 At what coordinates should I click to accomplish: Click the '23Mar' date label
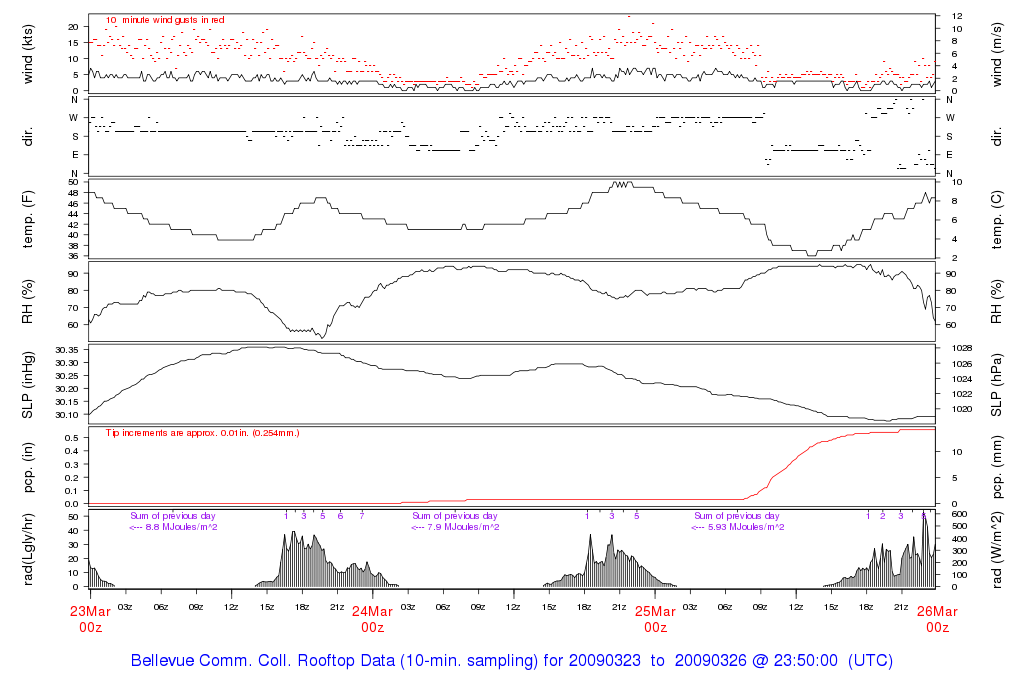point(90,612)
